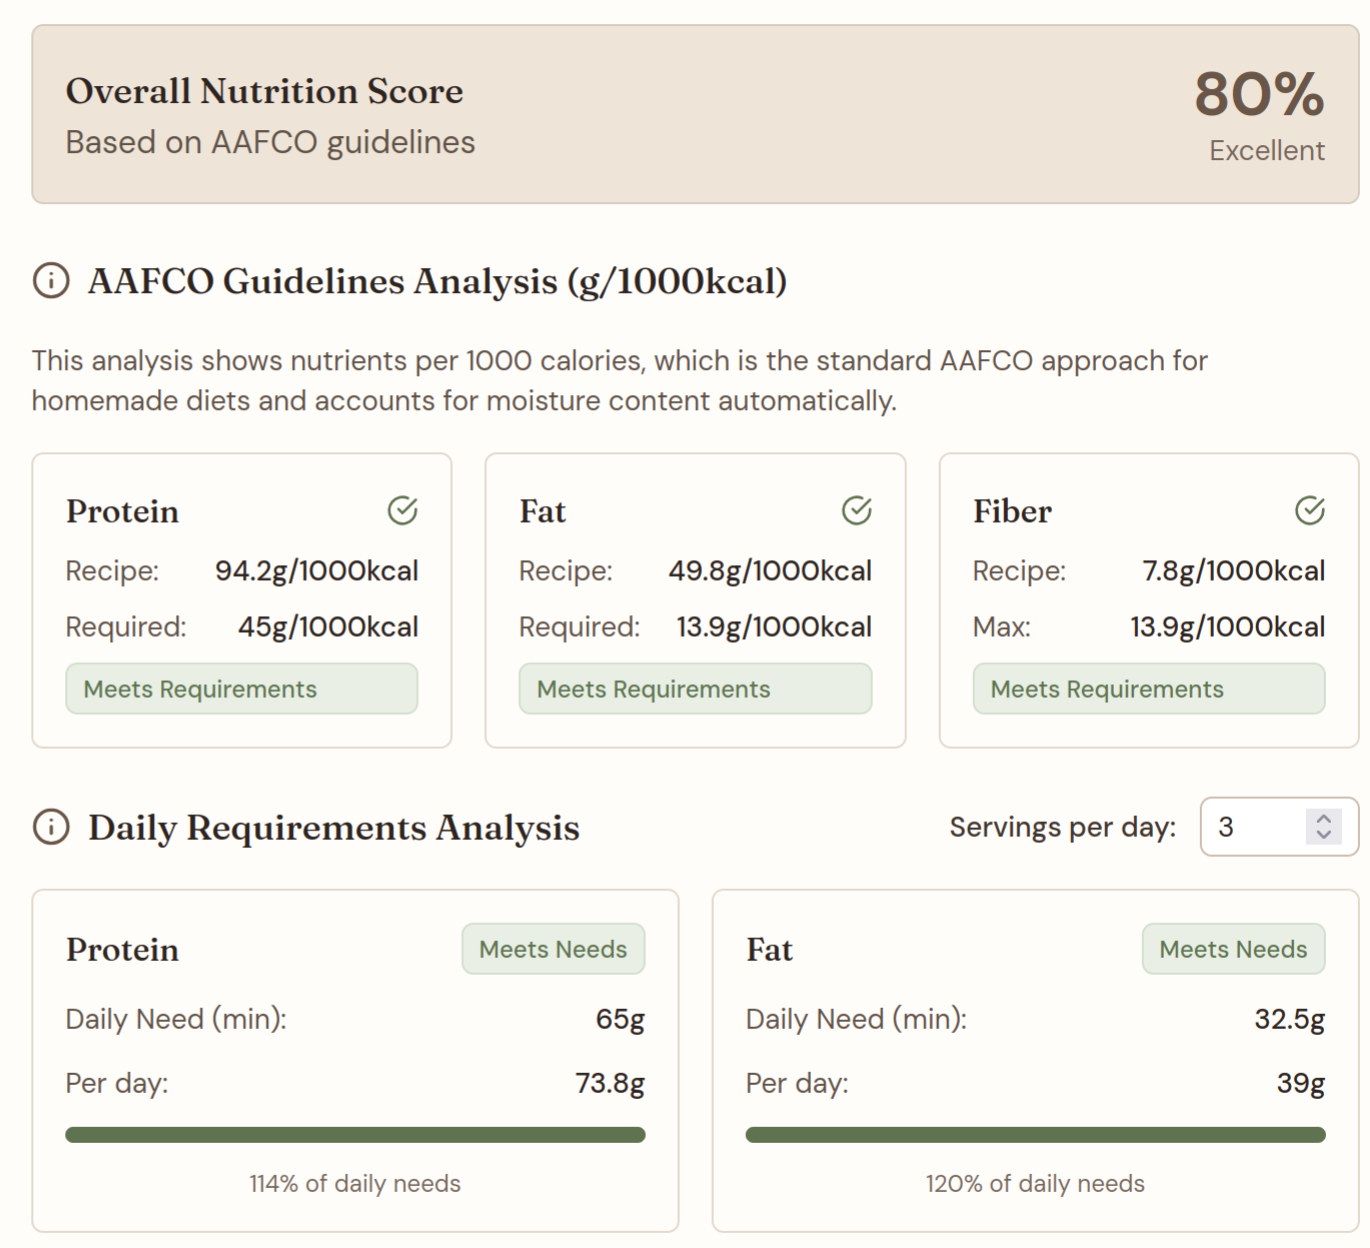Screen dimensions: 1370x1248
Task: Select the checkmark icon on the Protein card
Action: (403, 511)
